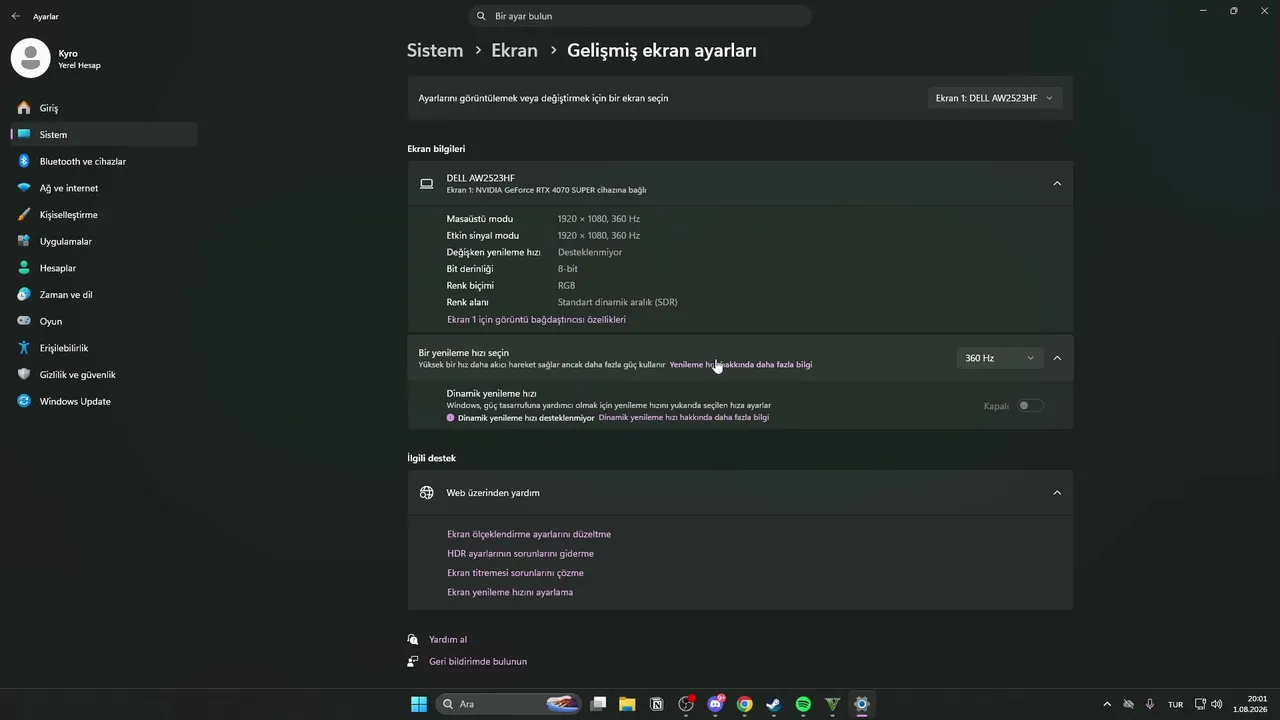Go to Ağ ve internet settings

tap(104, 188)
